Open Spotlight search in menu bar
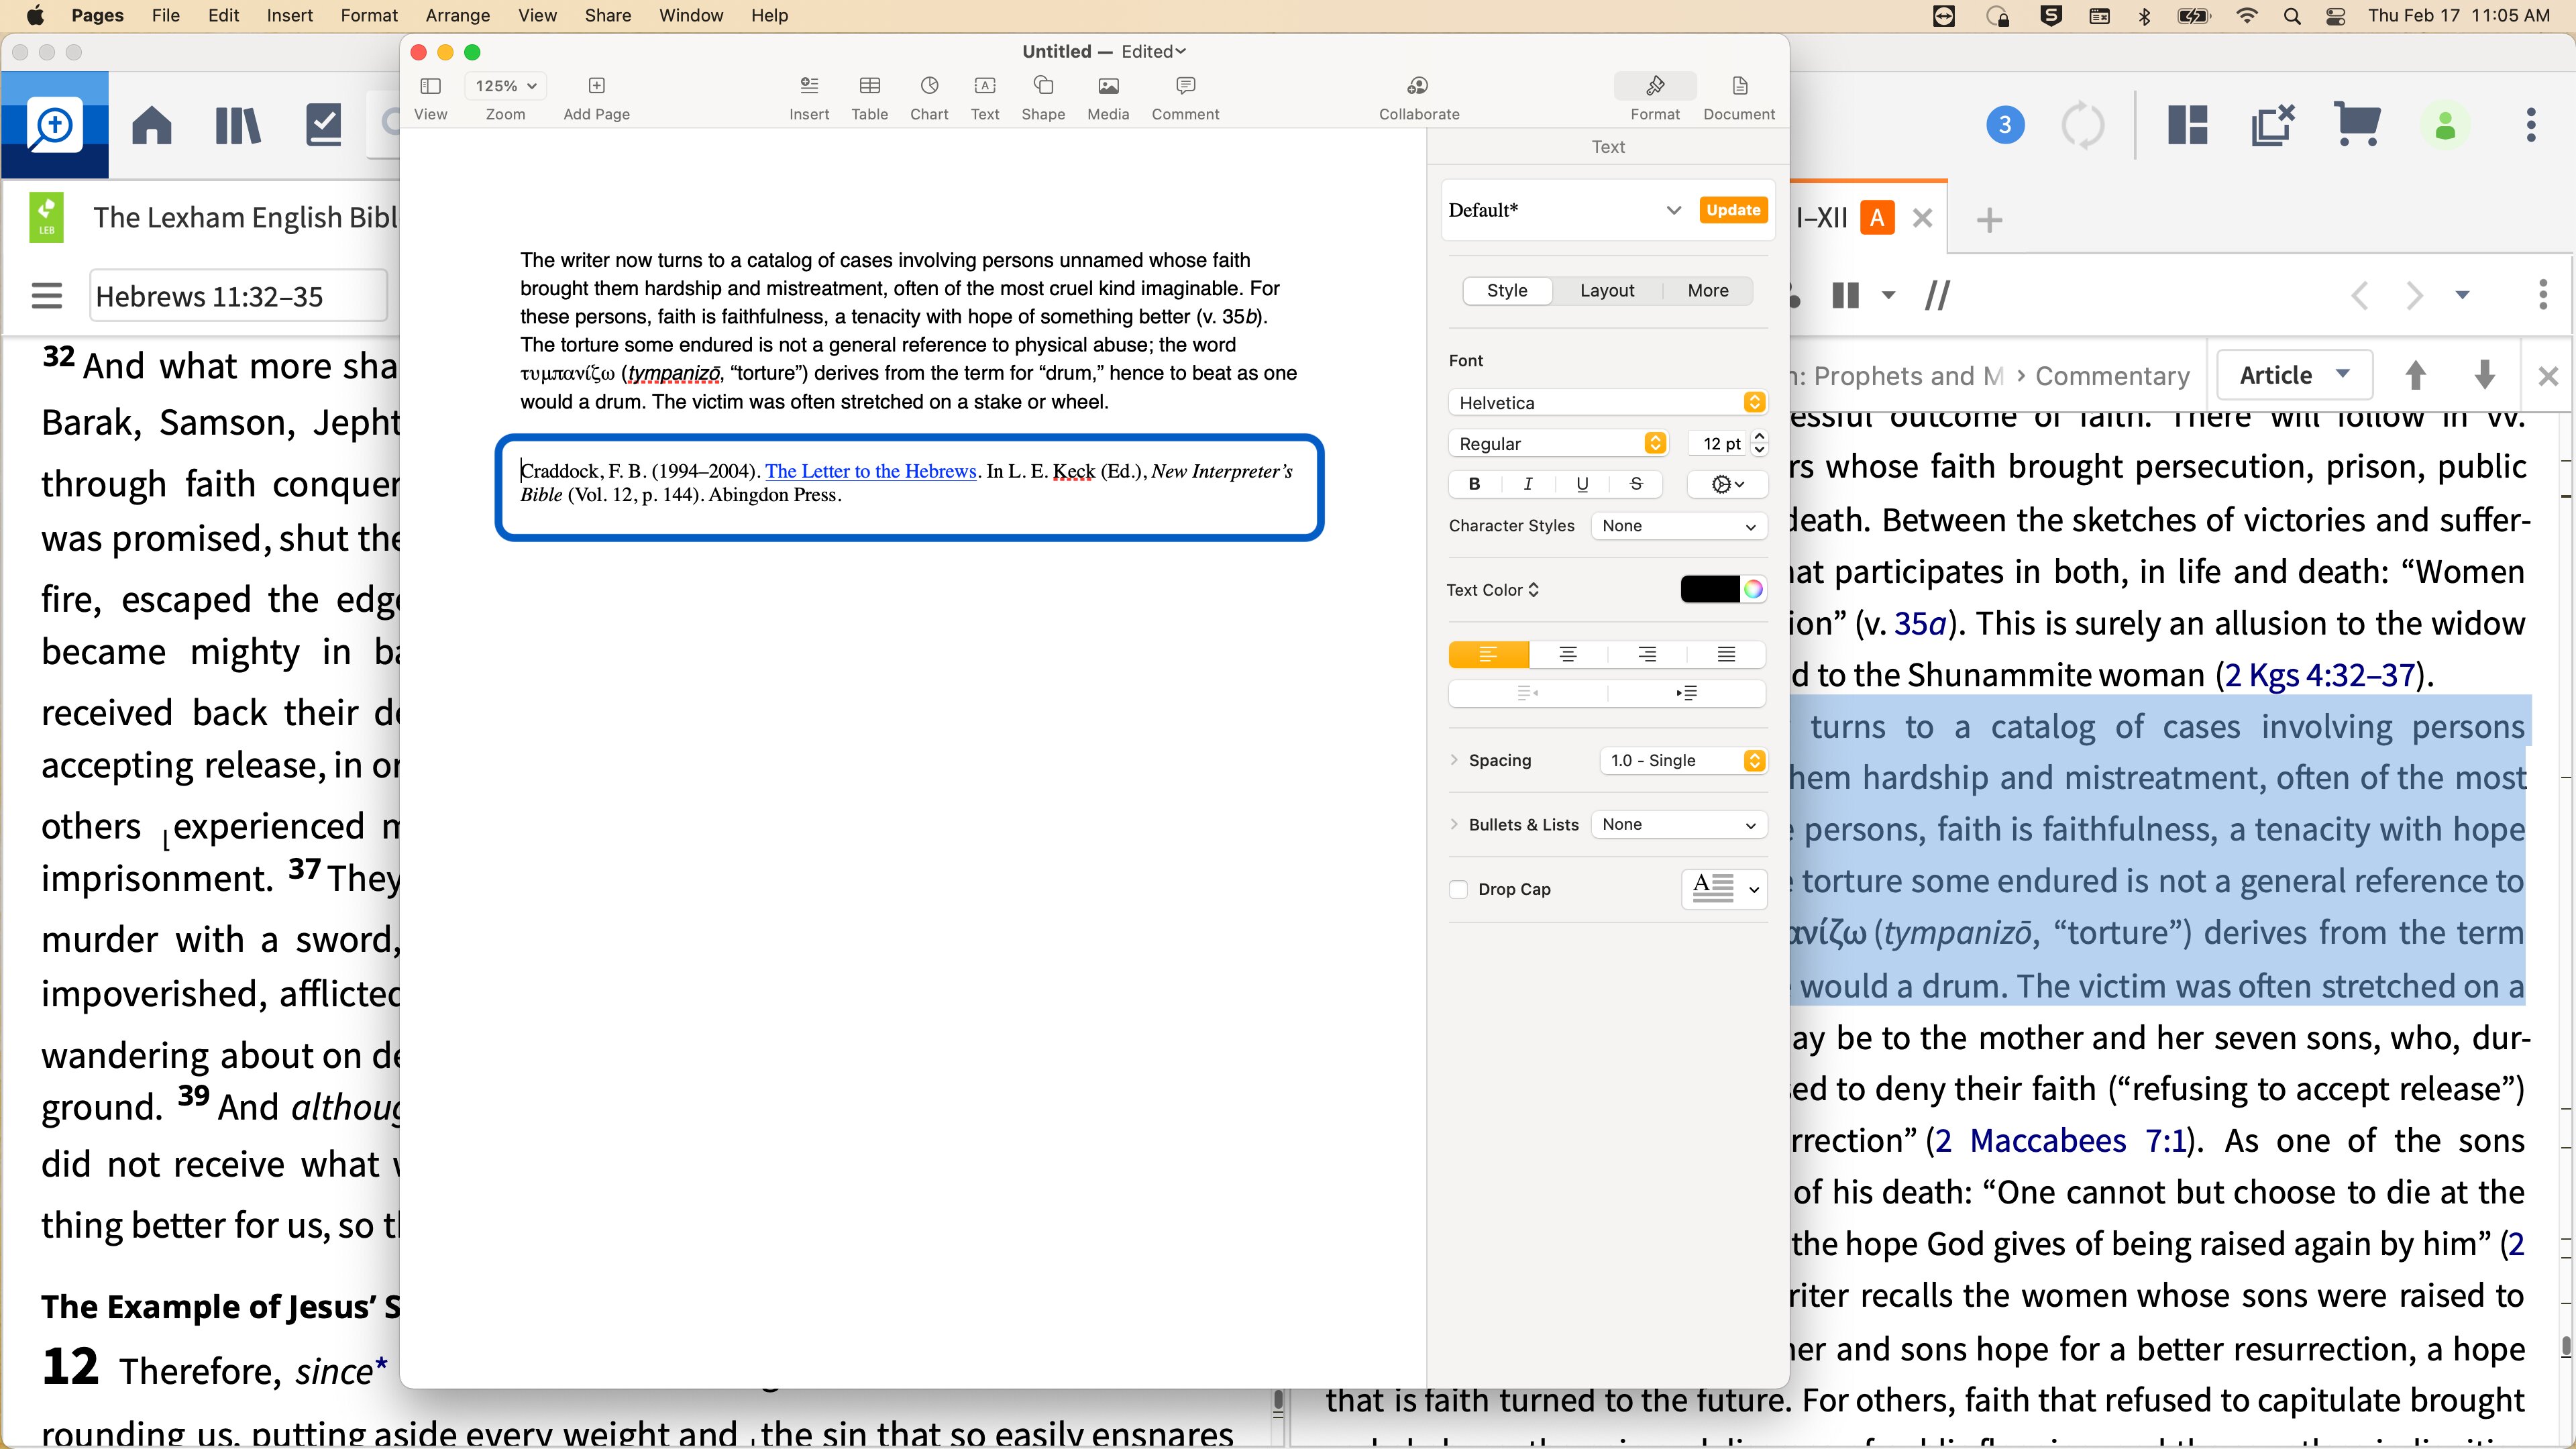This screenshot has height=1449, width=2576. coord(2292,16)
